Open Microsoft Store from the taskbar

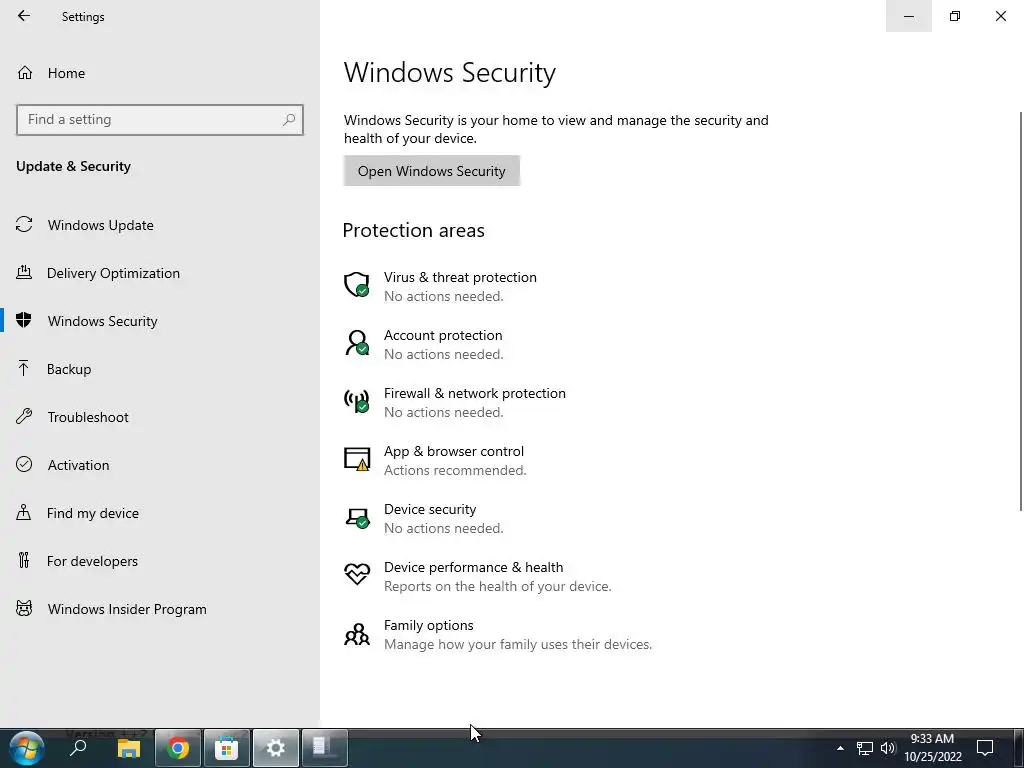[x=227, y=748]
